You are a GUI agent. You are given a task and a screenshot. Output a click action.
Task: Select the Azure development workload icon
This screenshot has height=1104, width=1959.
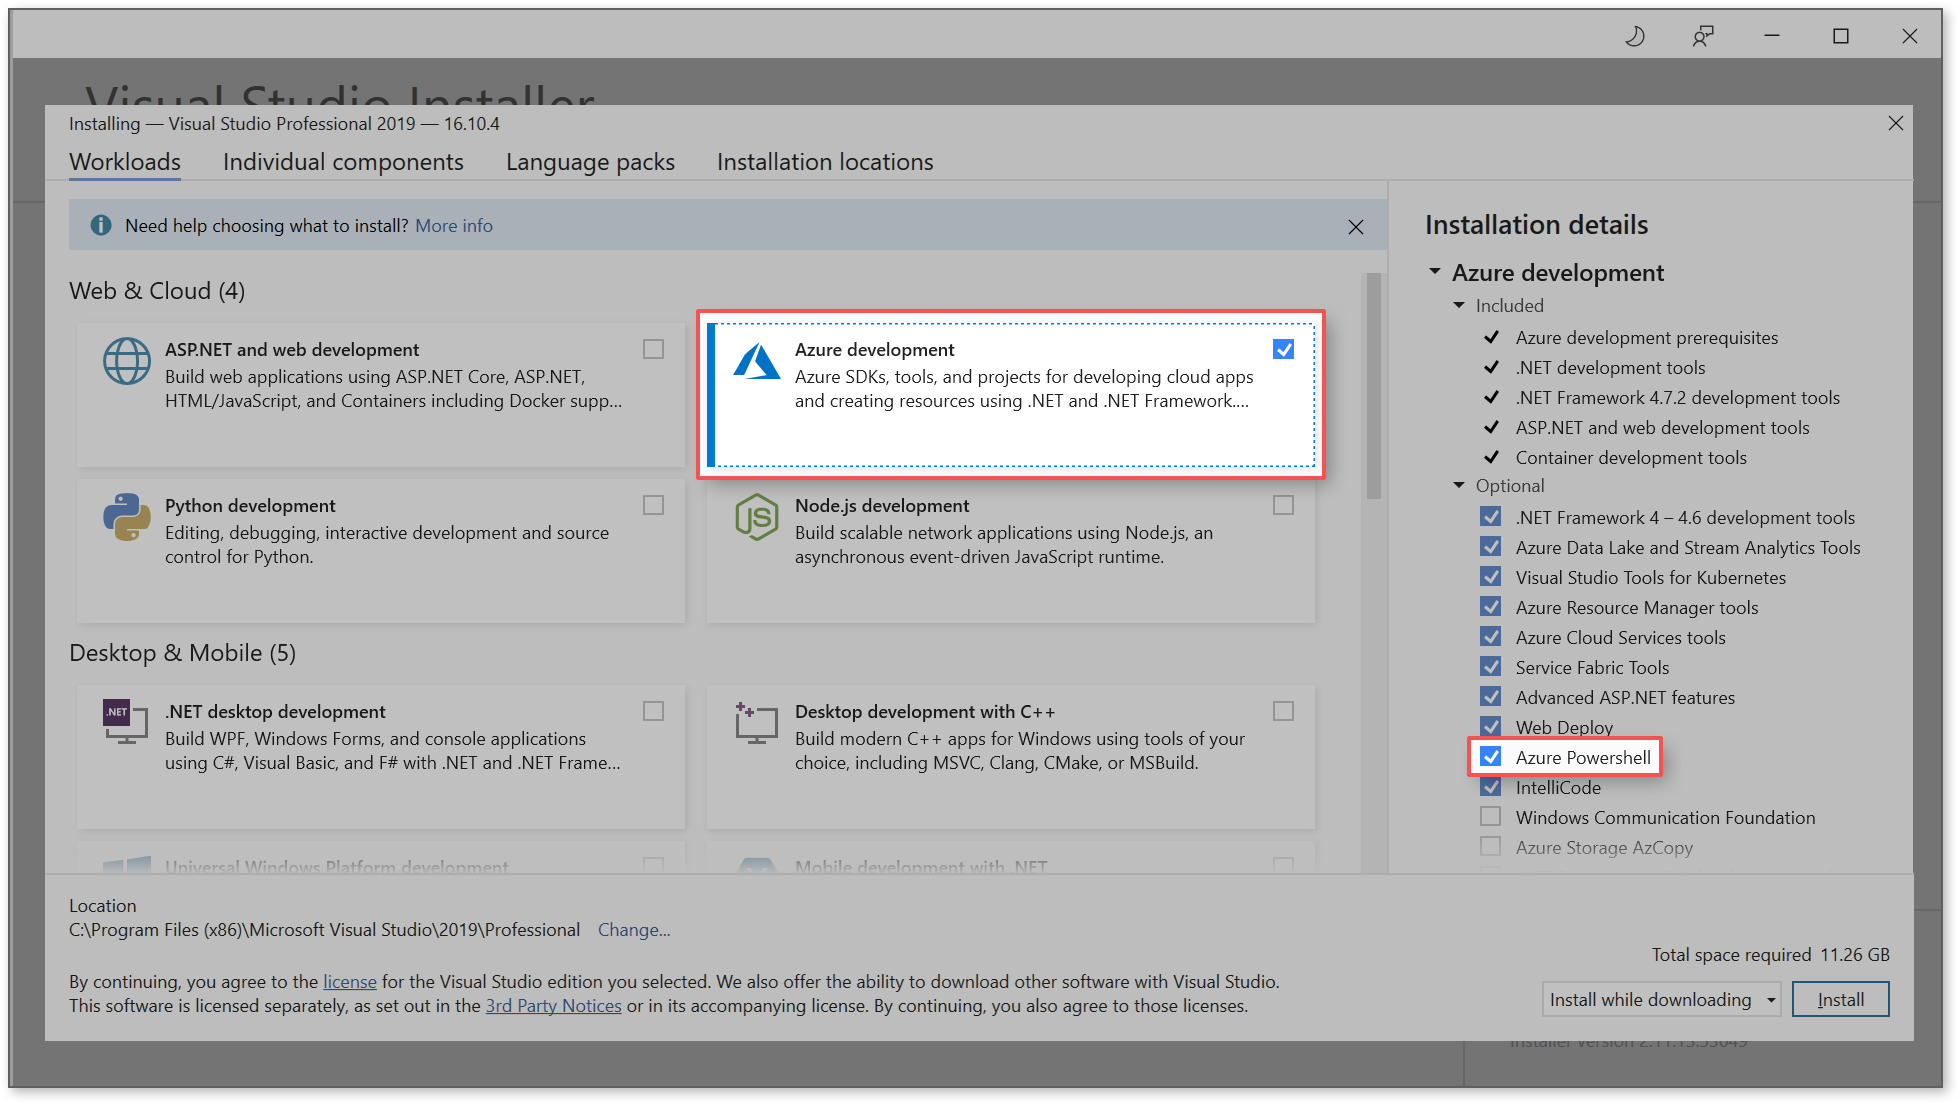757,361
